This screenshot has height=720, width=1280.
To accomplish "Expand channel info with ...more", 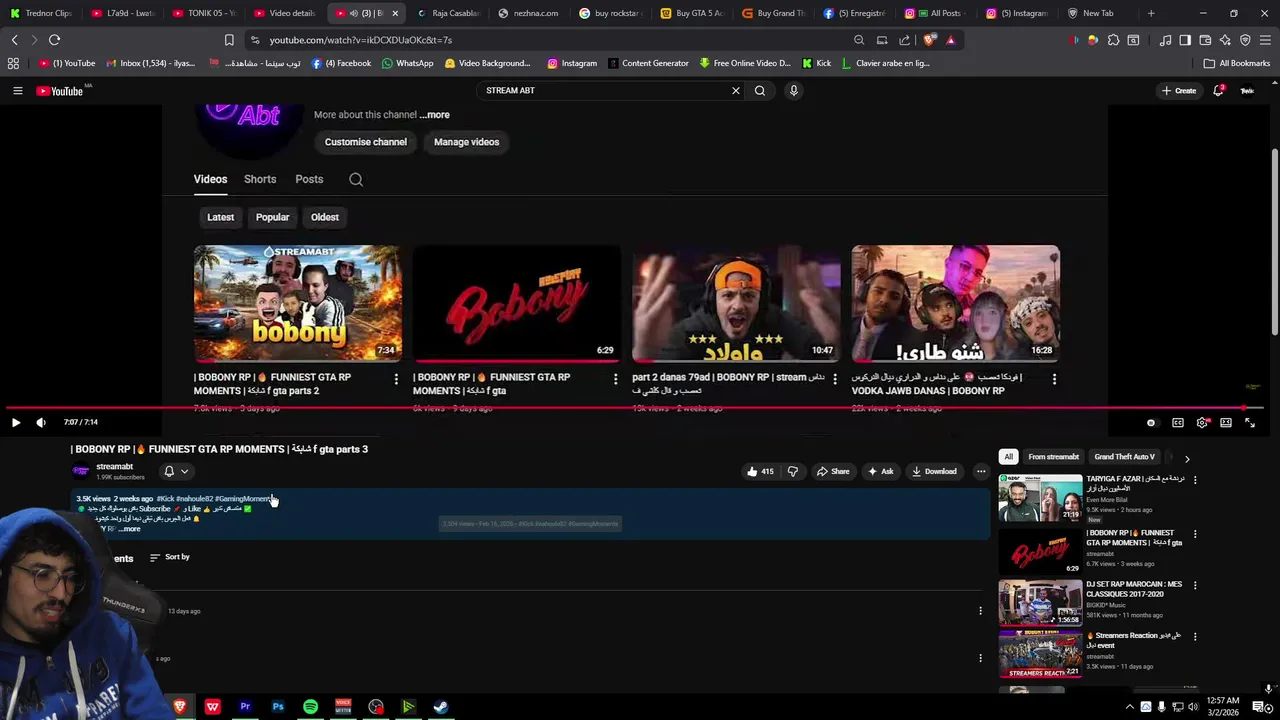I will pos(435,115).
